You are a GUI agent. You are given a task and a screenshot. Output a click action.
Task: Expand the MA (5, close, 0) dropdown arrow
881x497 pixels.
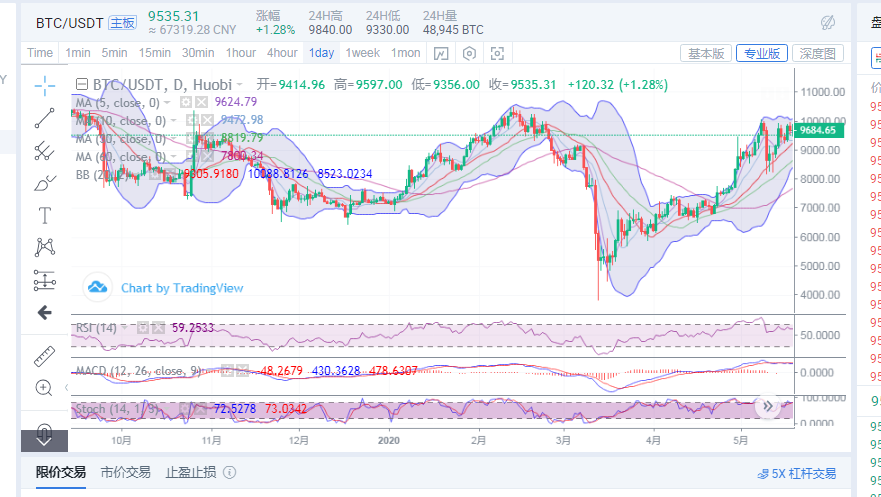[x=169, y=102]
